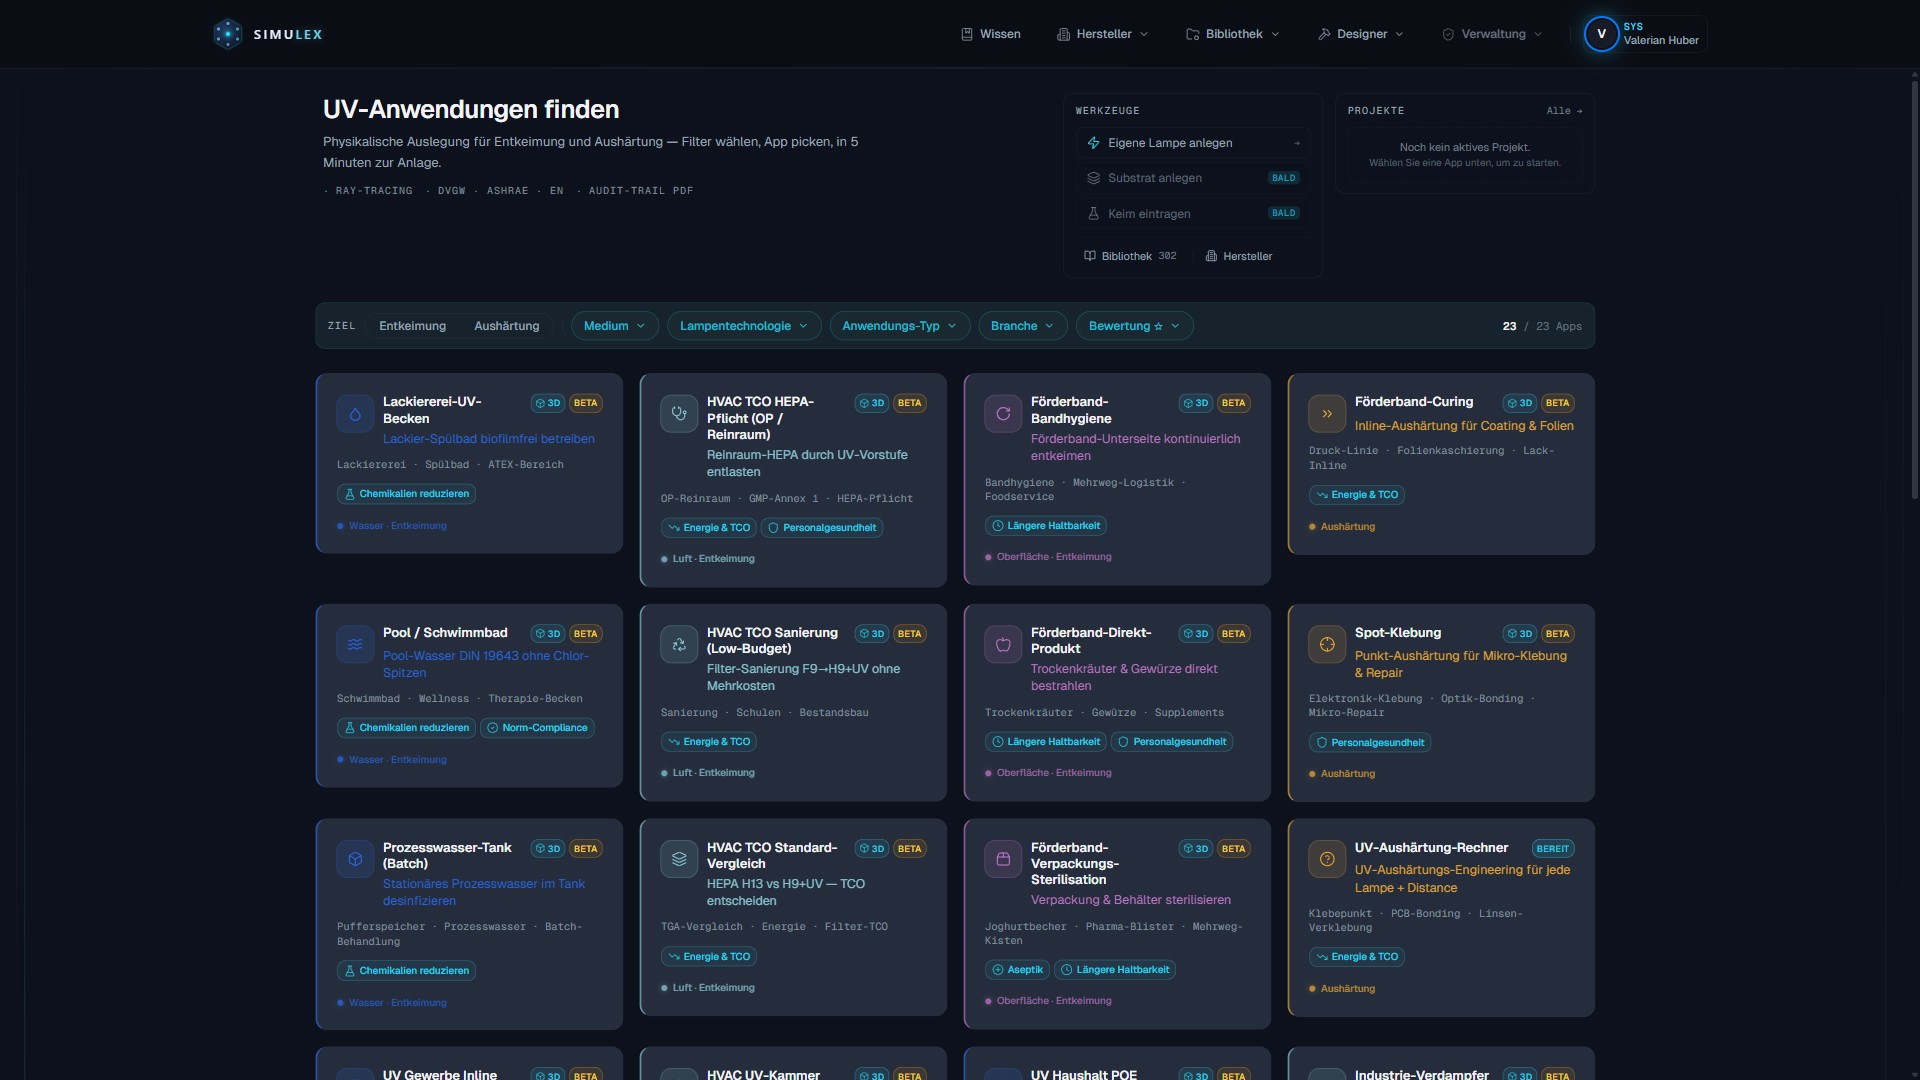Image resolution: width=1920 pixels, height=1080 pixels.
Task: Click Keim eintragen entry
Action: point(1193,214)
